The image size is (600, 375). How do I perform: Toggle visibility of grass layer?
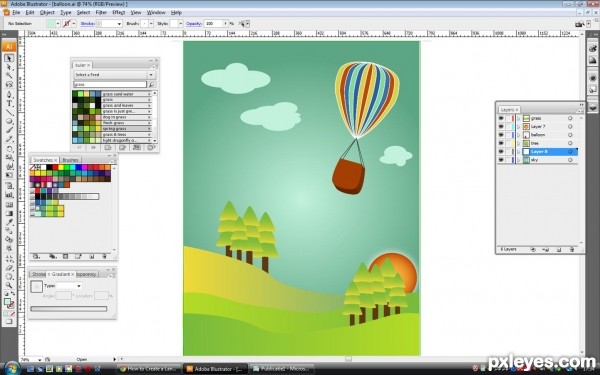click(501, 118)
